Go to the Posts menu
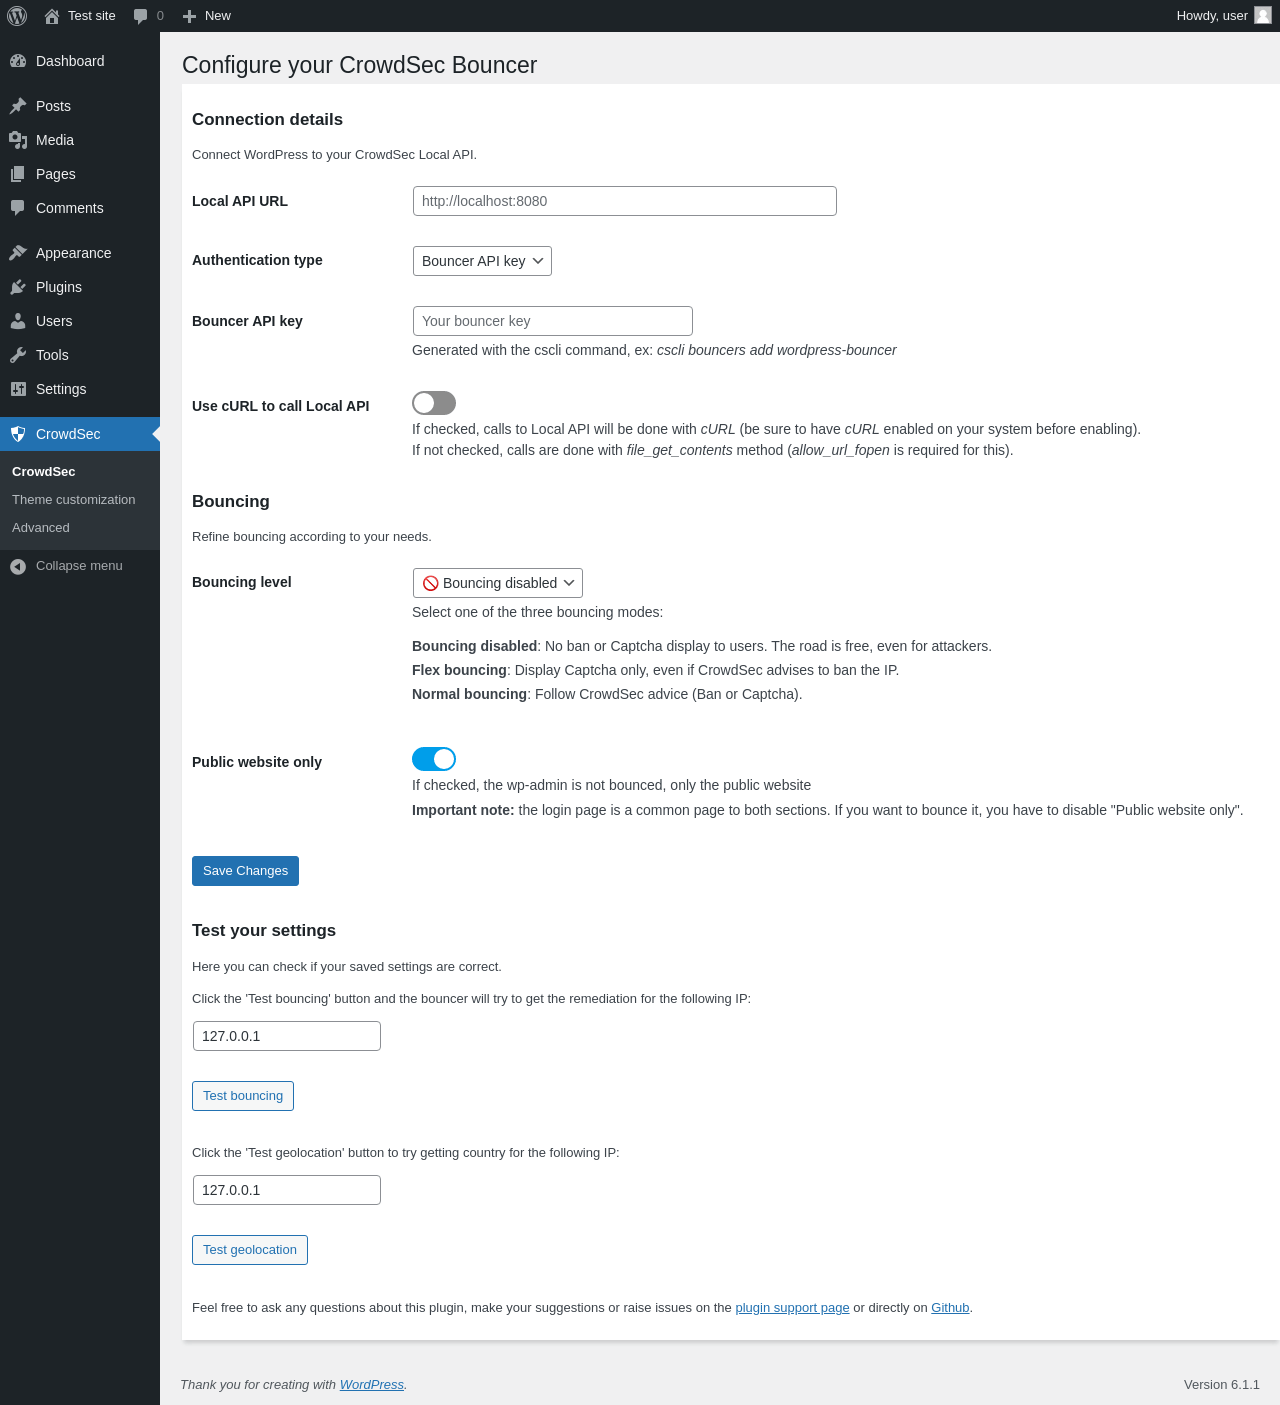 (x=53, y=106)
